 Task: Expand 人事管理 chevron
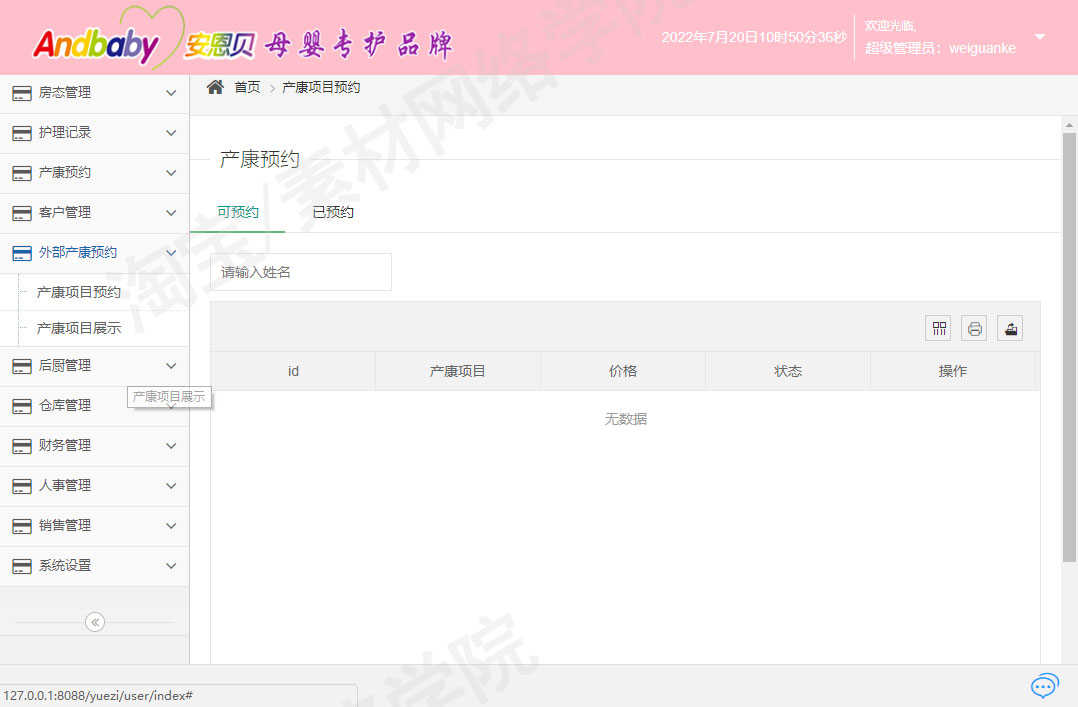click(171, 486)
